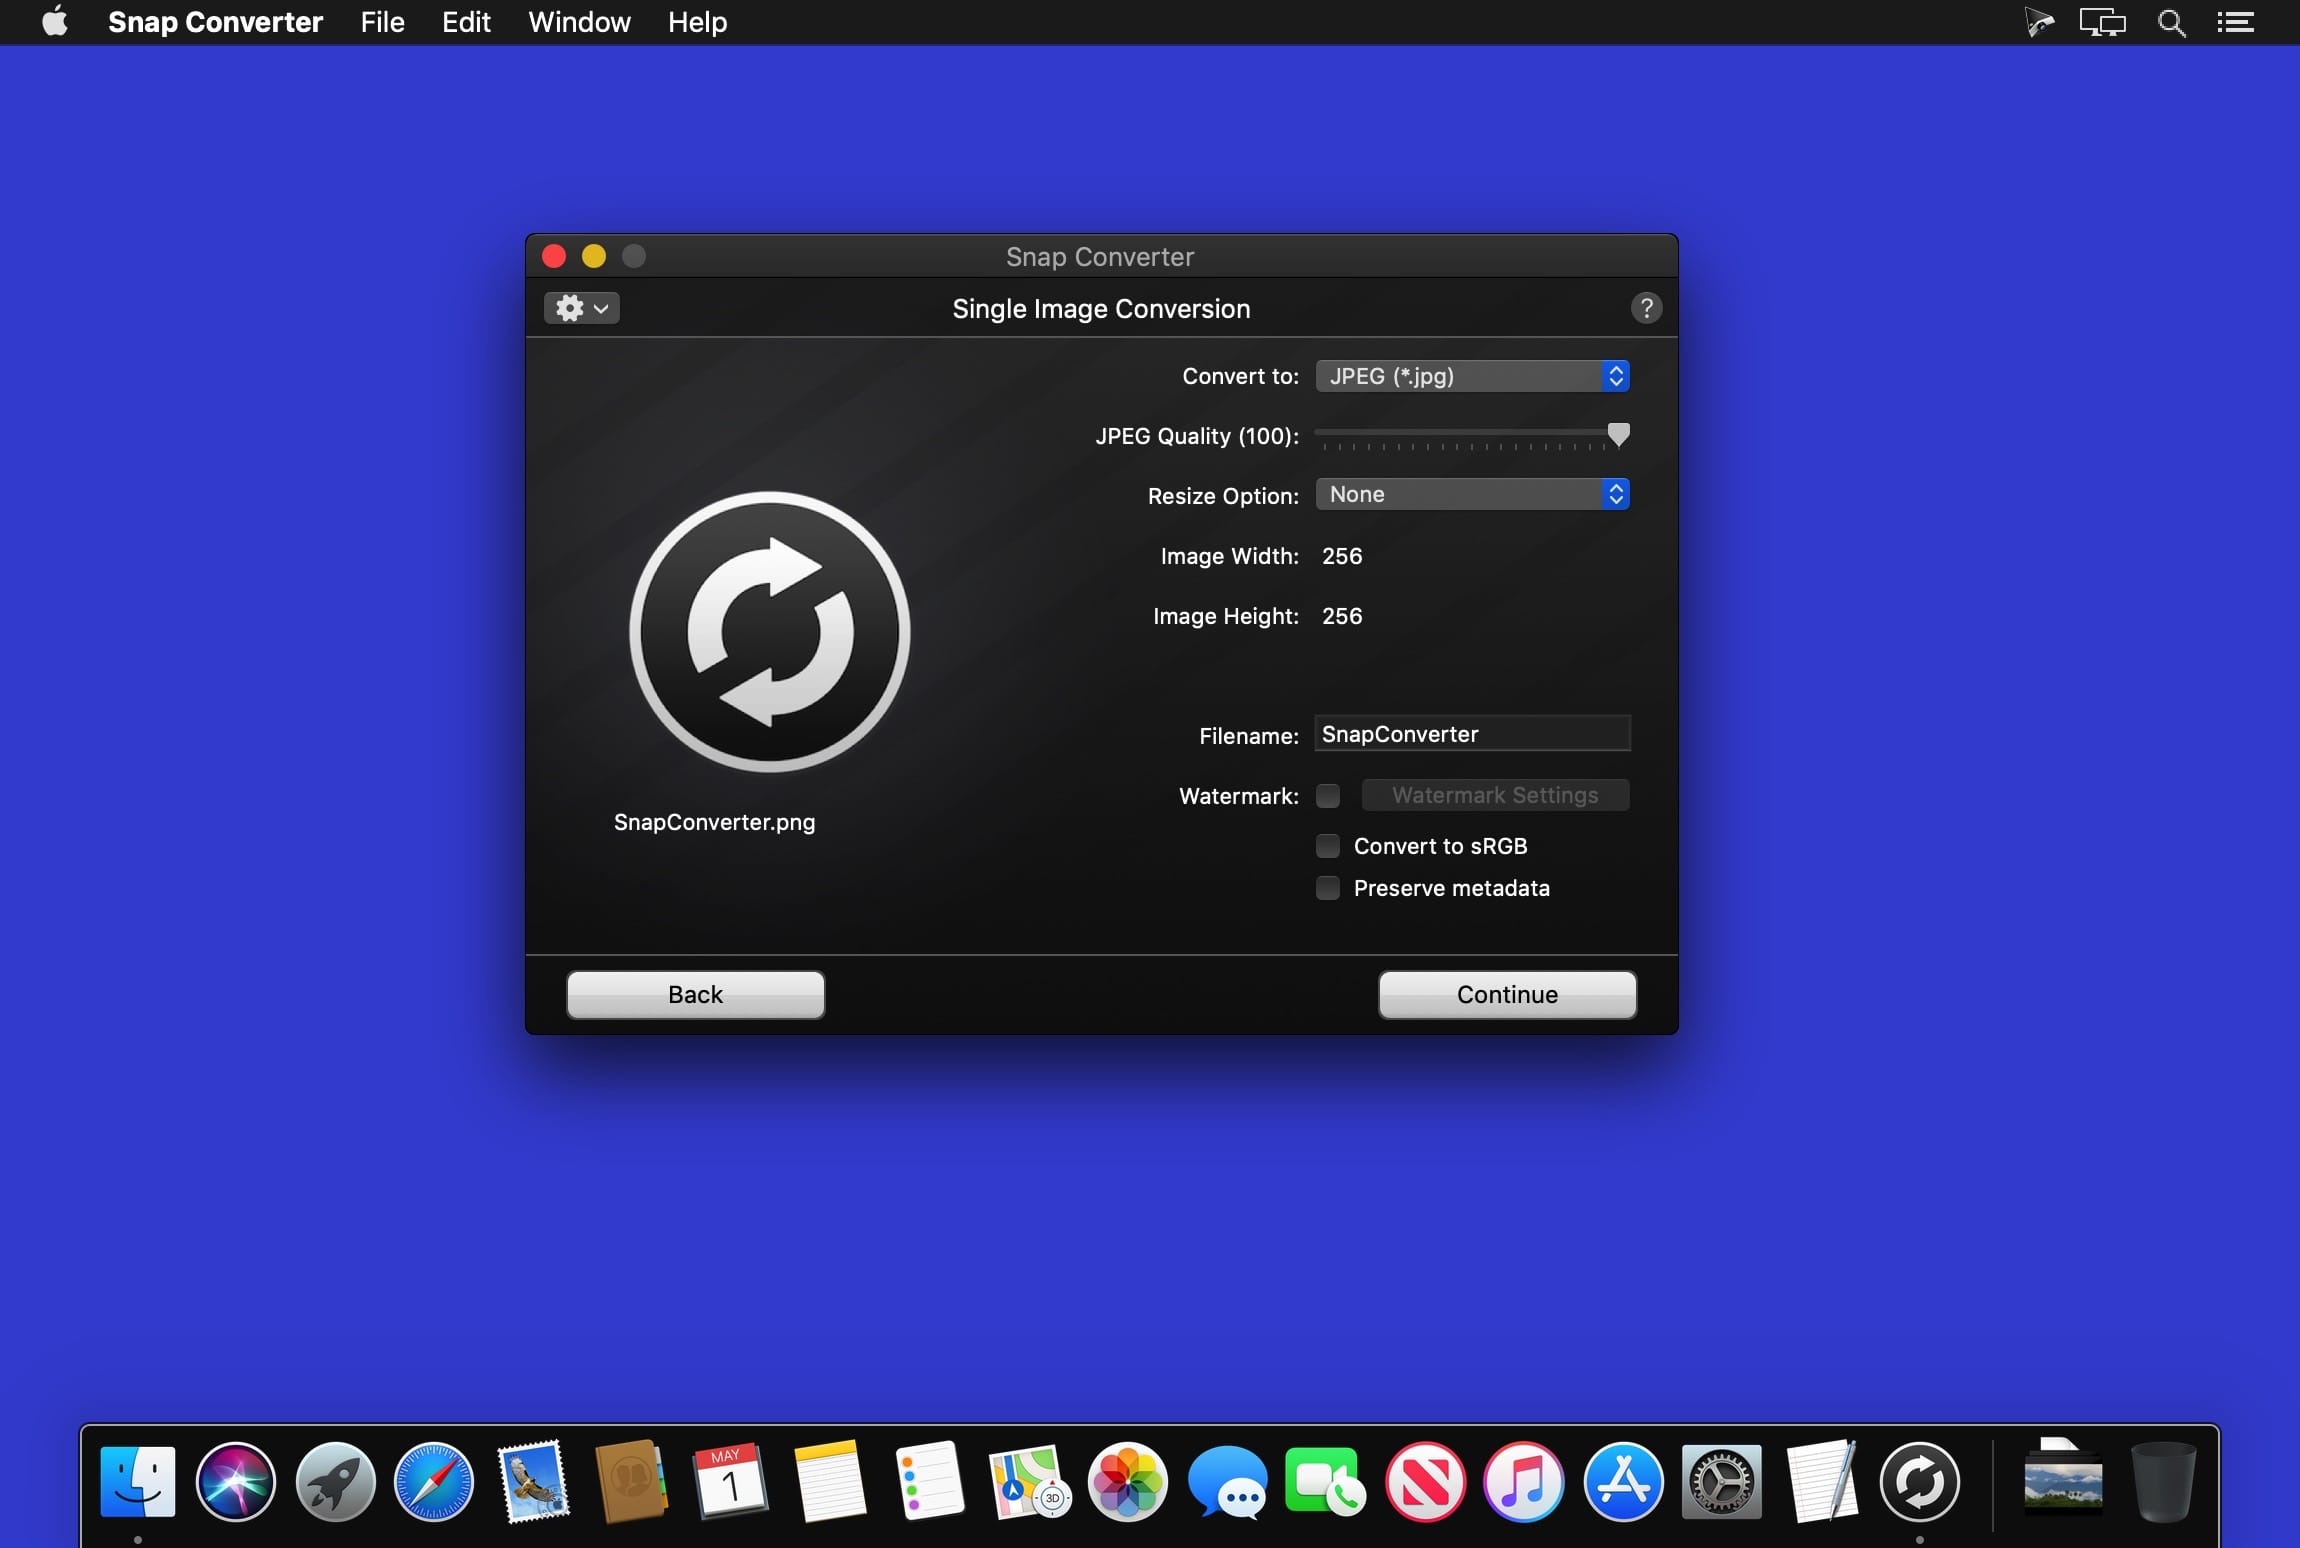Open Calendar icon in Dock
Screen dimensions: 2300x1548
coord(730,1482)
